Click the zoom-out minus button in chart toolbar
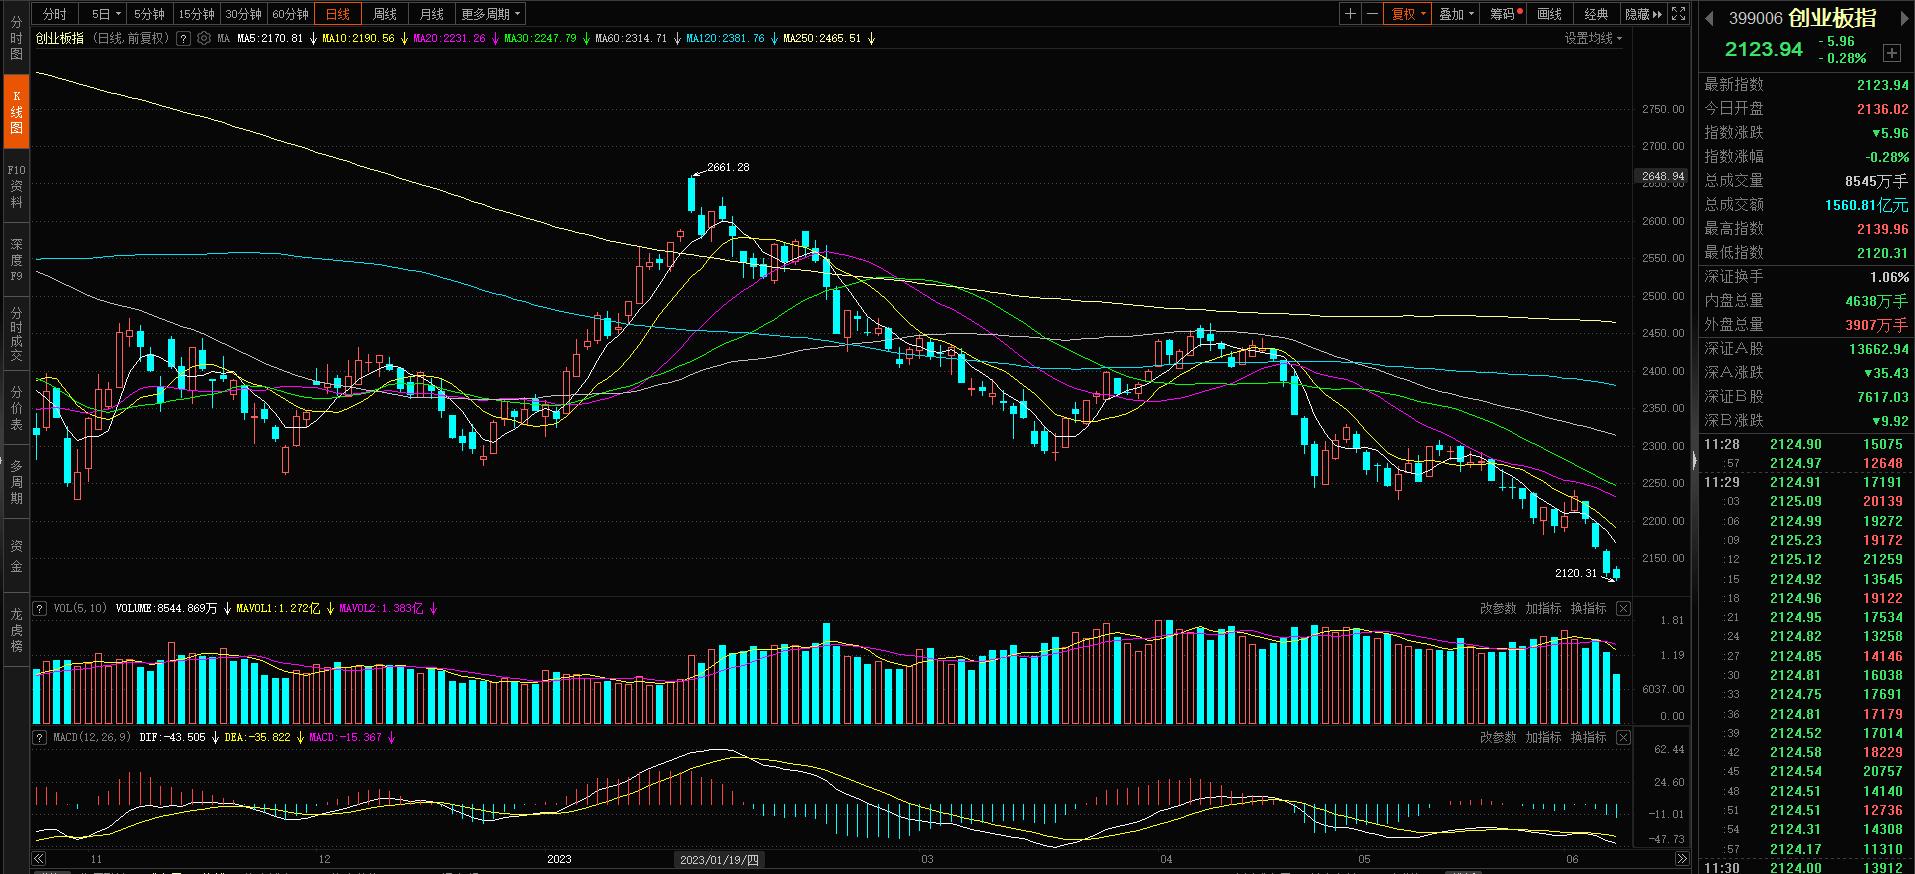This screenshot has height=874, width=1915. (1372, 14)
